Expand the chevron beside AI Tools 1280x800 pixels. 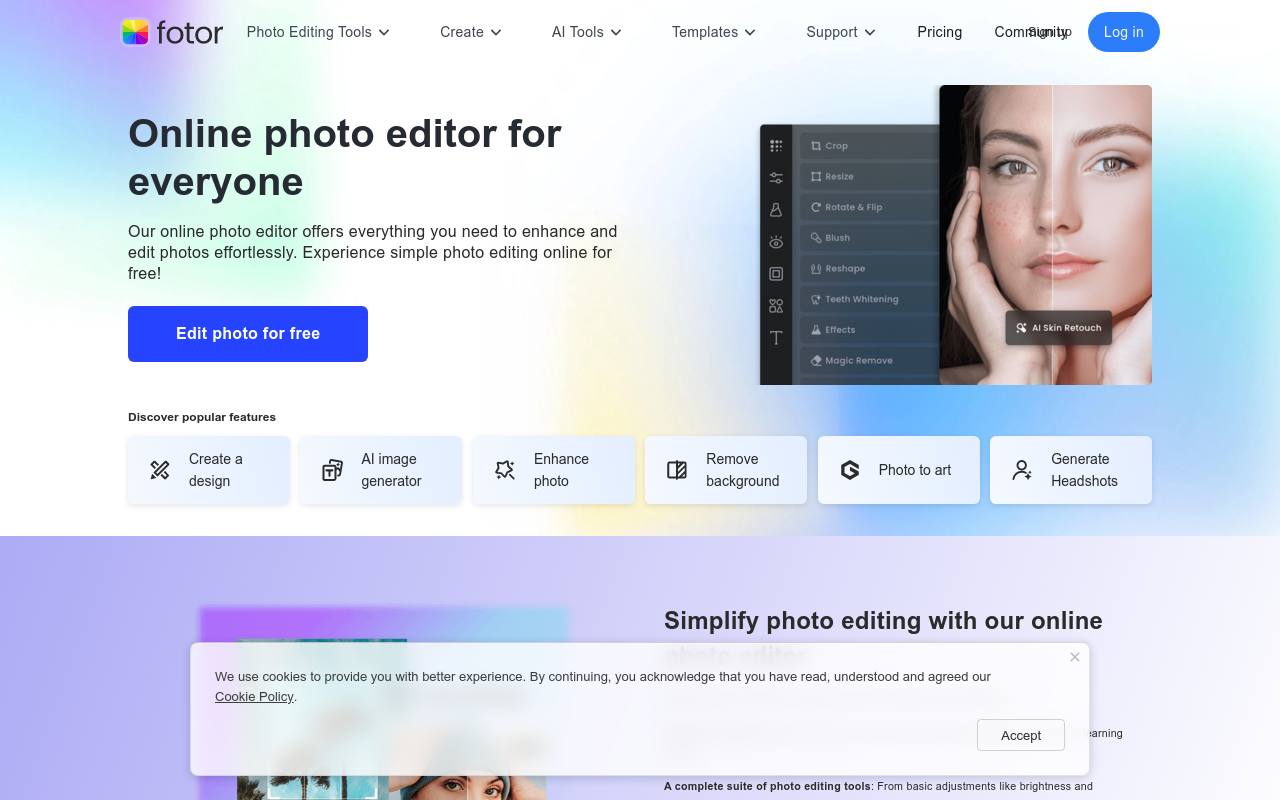coord(616,33)
